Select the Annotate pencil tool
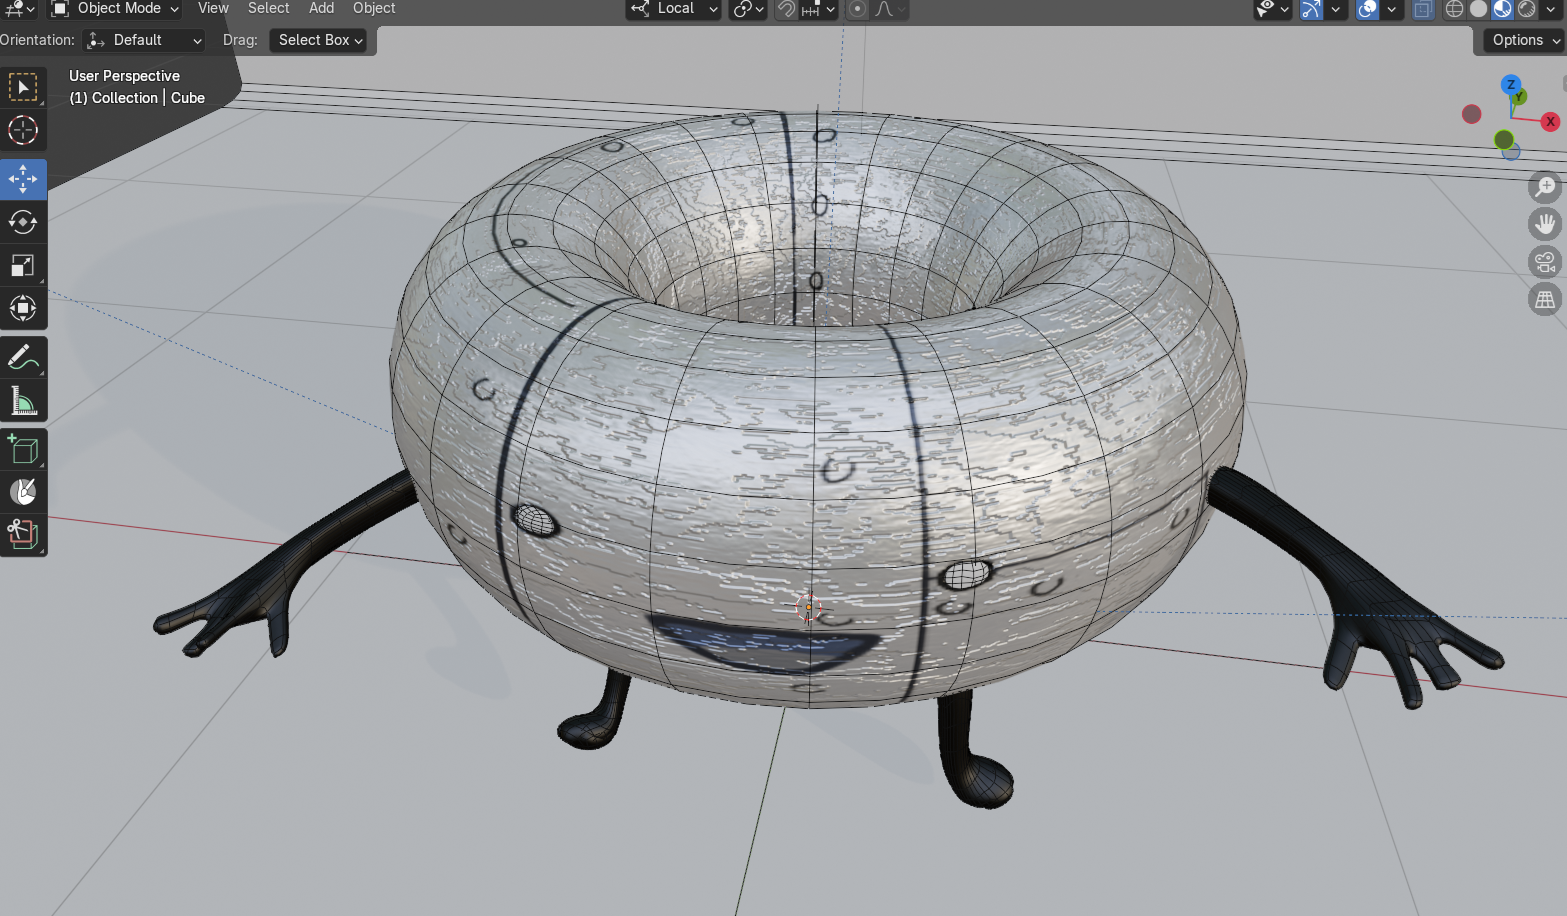This screenshot has height=916, width=1567. pyautogui.click(x=23, y=357)
